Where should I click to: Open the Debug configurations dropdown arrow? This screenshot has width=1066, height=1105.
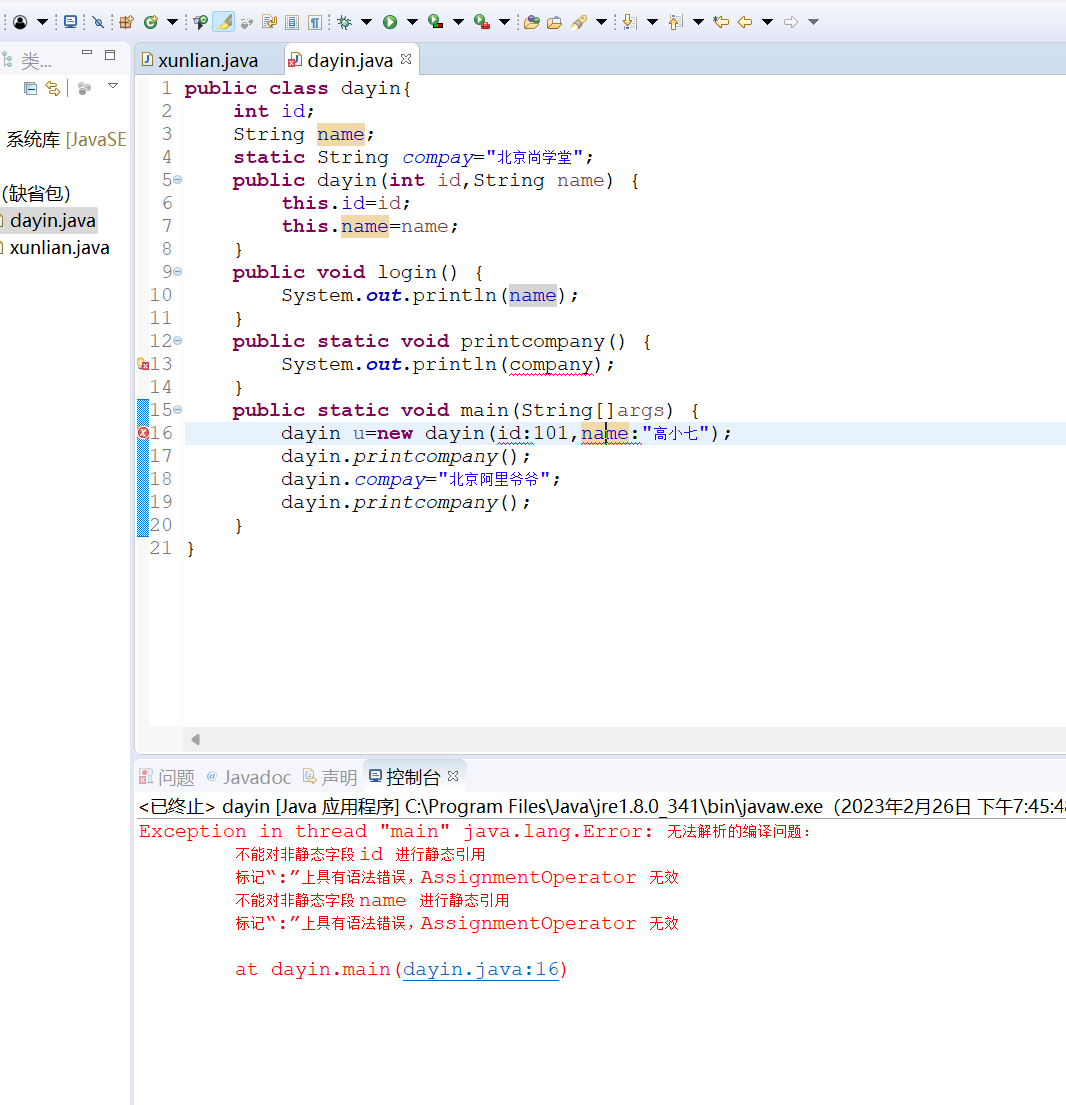pyautogui.click(x=366, y=22)
